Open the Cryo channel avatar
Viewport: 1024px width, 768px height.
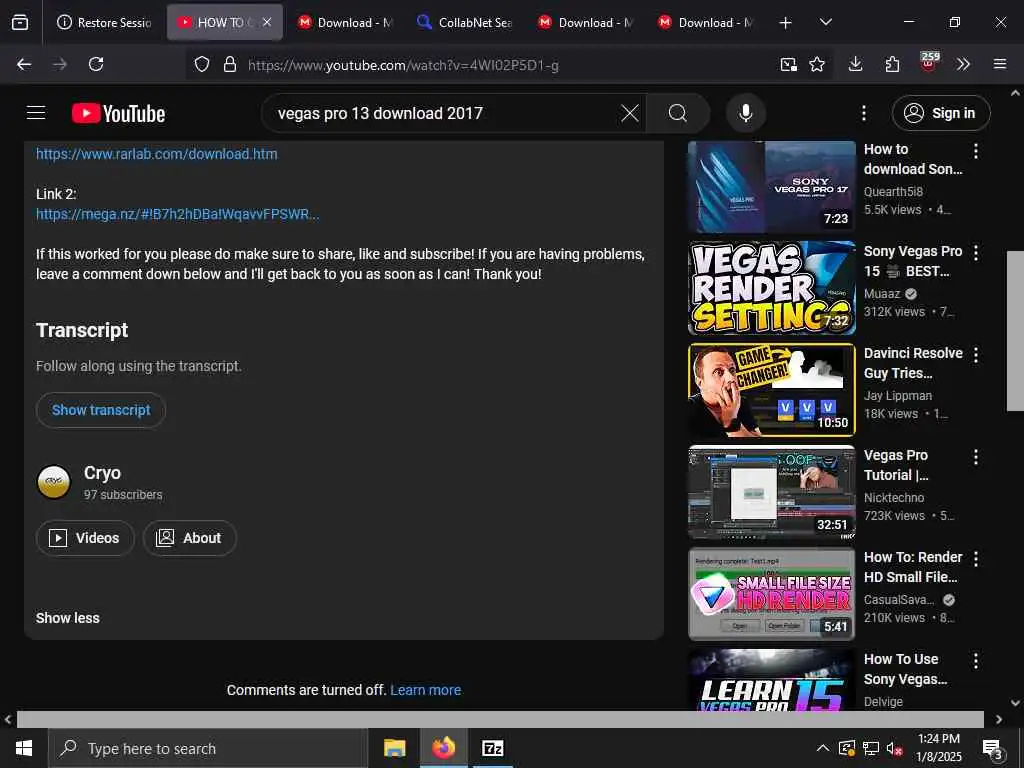[x=54, y=482]
